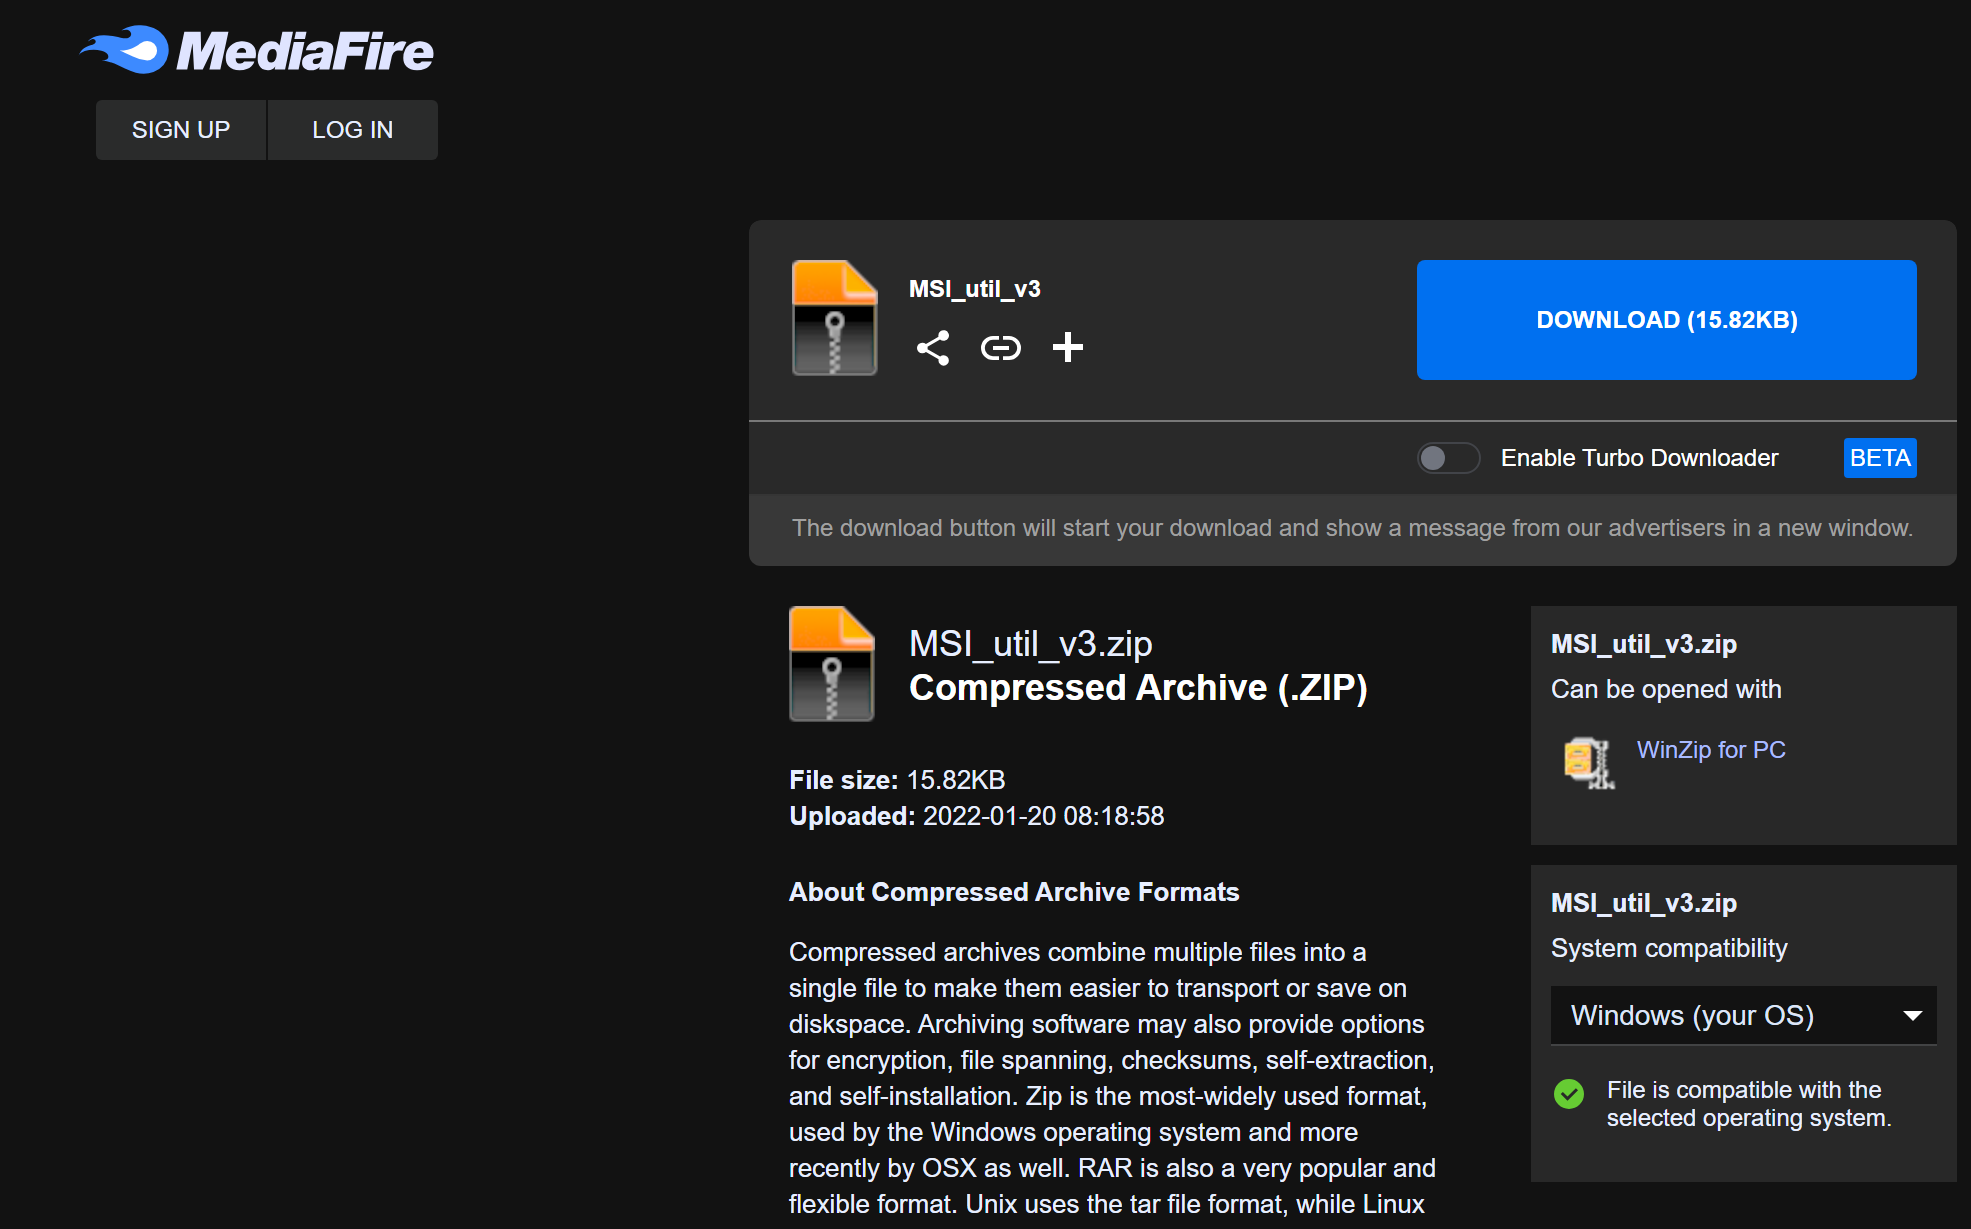Click the plus add-to-account icon
1971x1229 pixels.
coord(1067,347)
